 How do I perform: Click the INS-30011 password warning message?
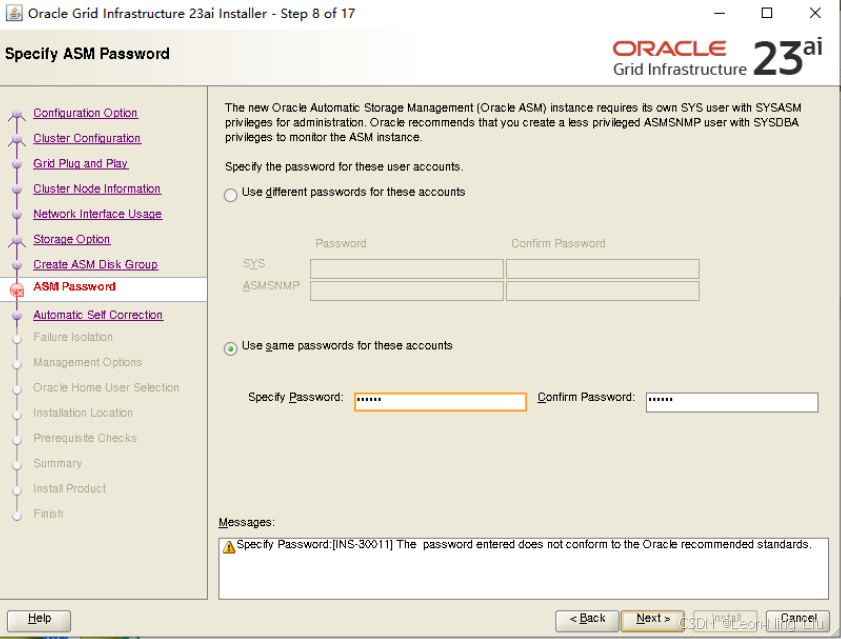524,545
